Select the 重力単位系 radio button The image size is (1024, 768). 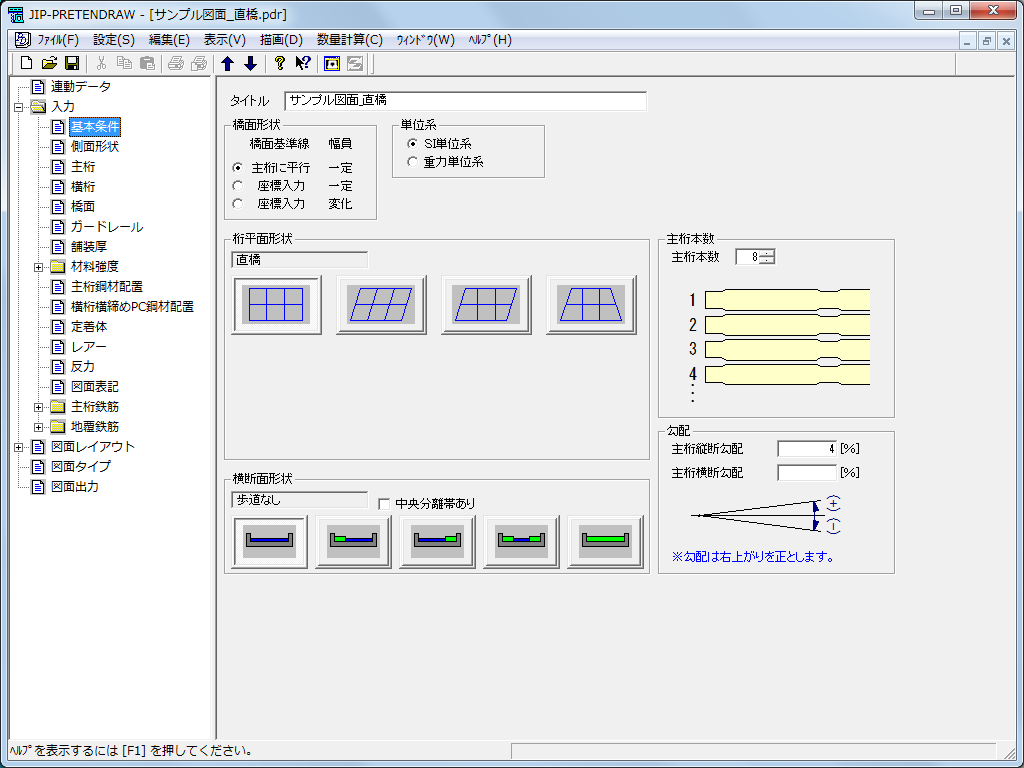[412, 161]
